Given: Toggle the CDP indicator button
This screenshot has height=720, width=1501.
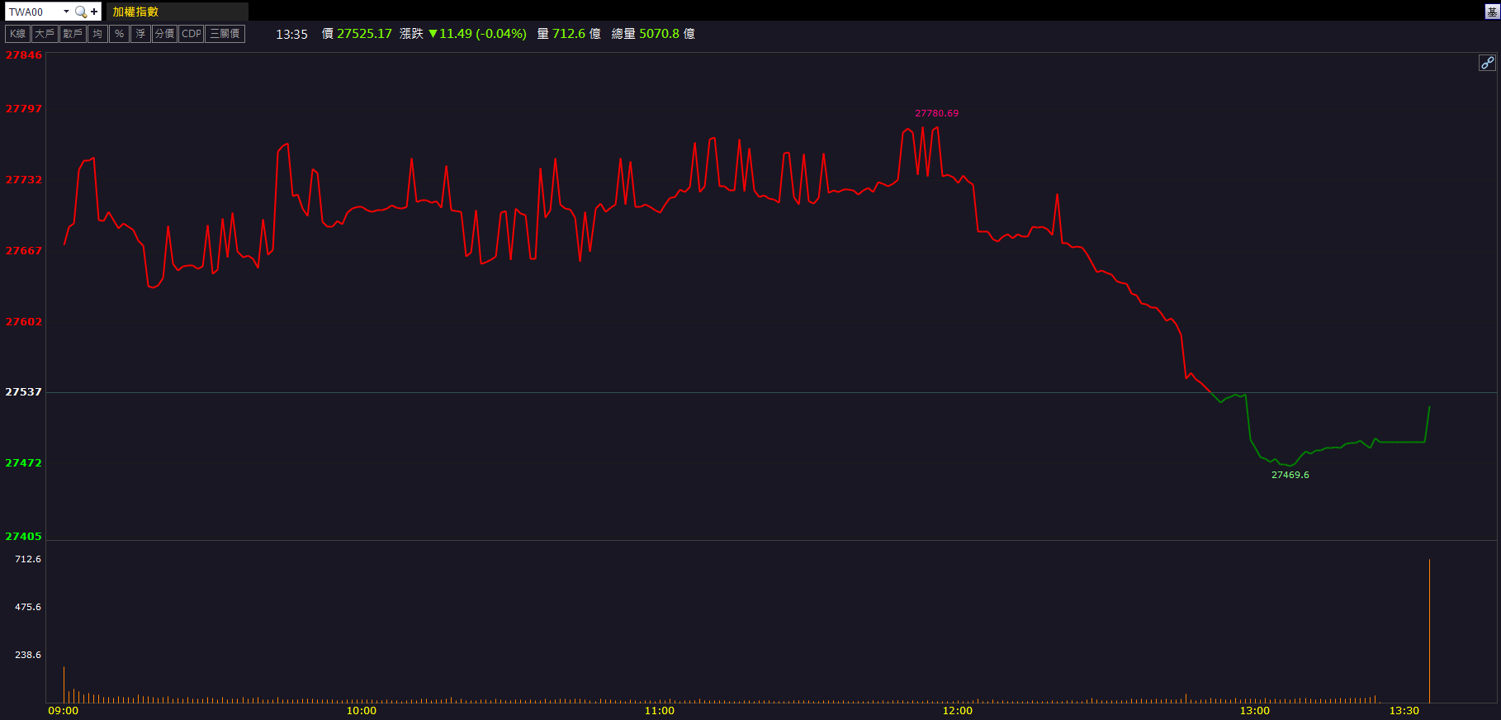Looking at the screenshot, I should point(191,34).
